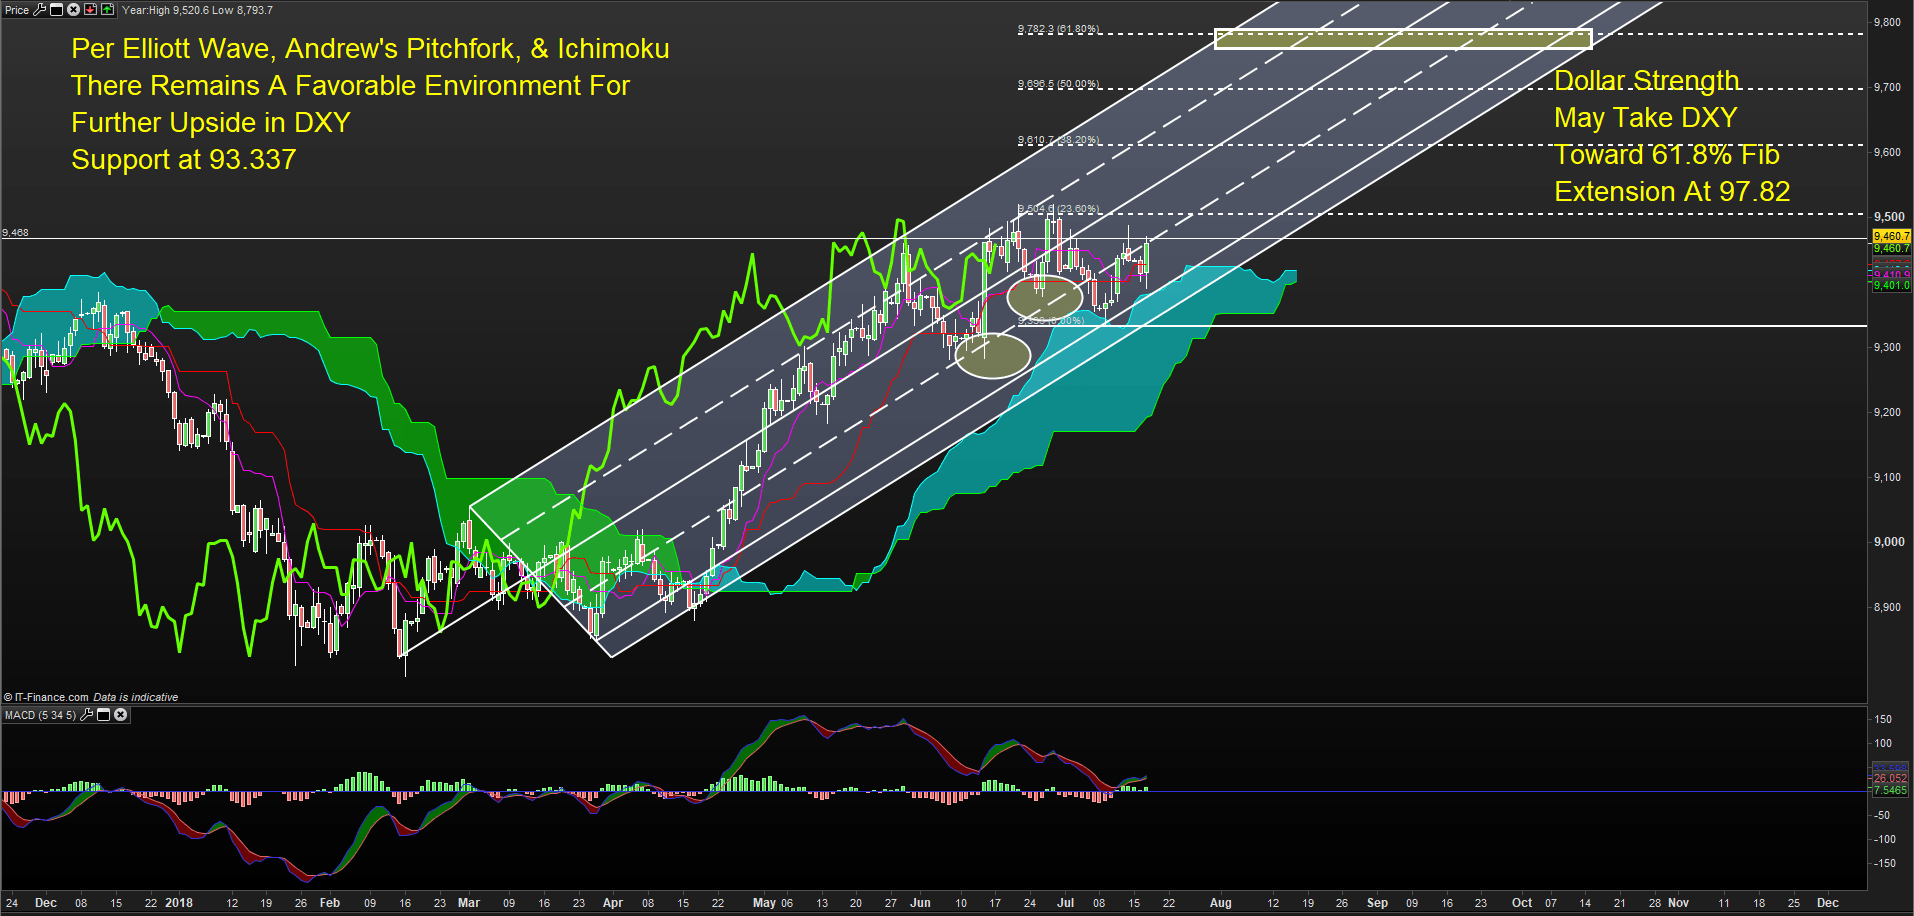Click the yellow 9,460.7 current price tag
The width and height of the screenshot is (1914, 916).
click(1891, 236)
